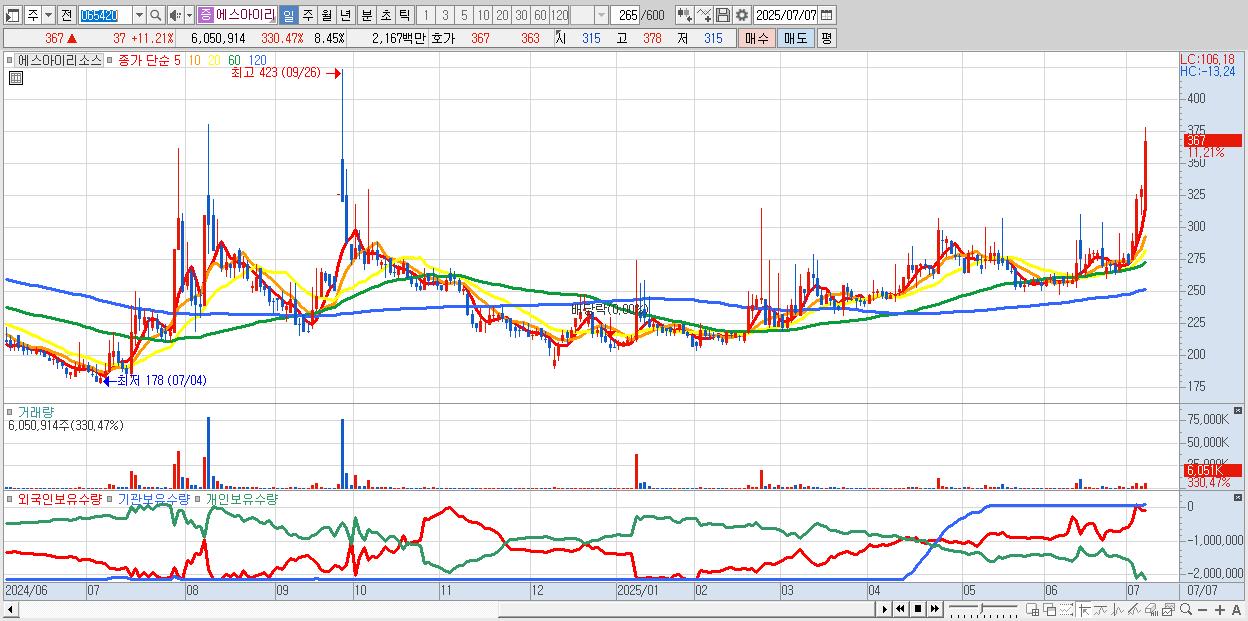1248x621 pixels.
Task: Click the purple 증 badge icon
Action: (206, 15)
